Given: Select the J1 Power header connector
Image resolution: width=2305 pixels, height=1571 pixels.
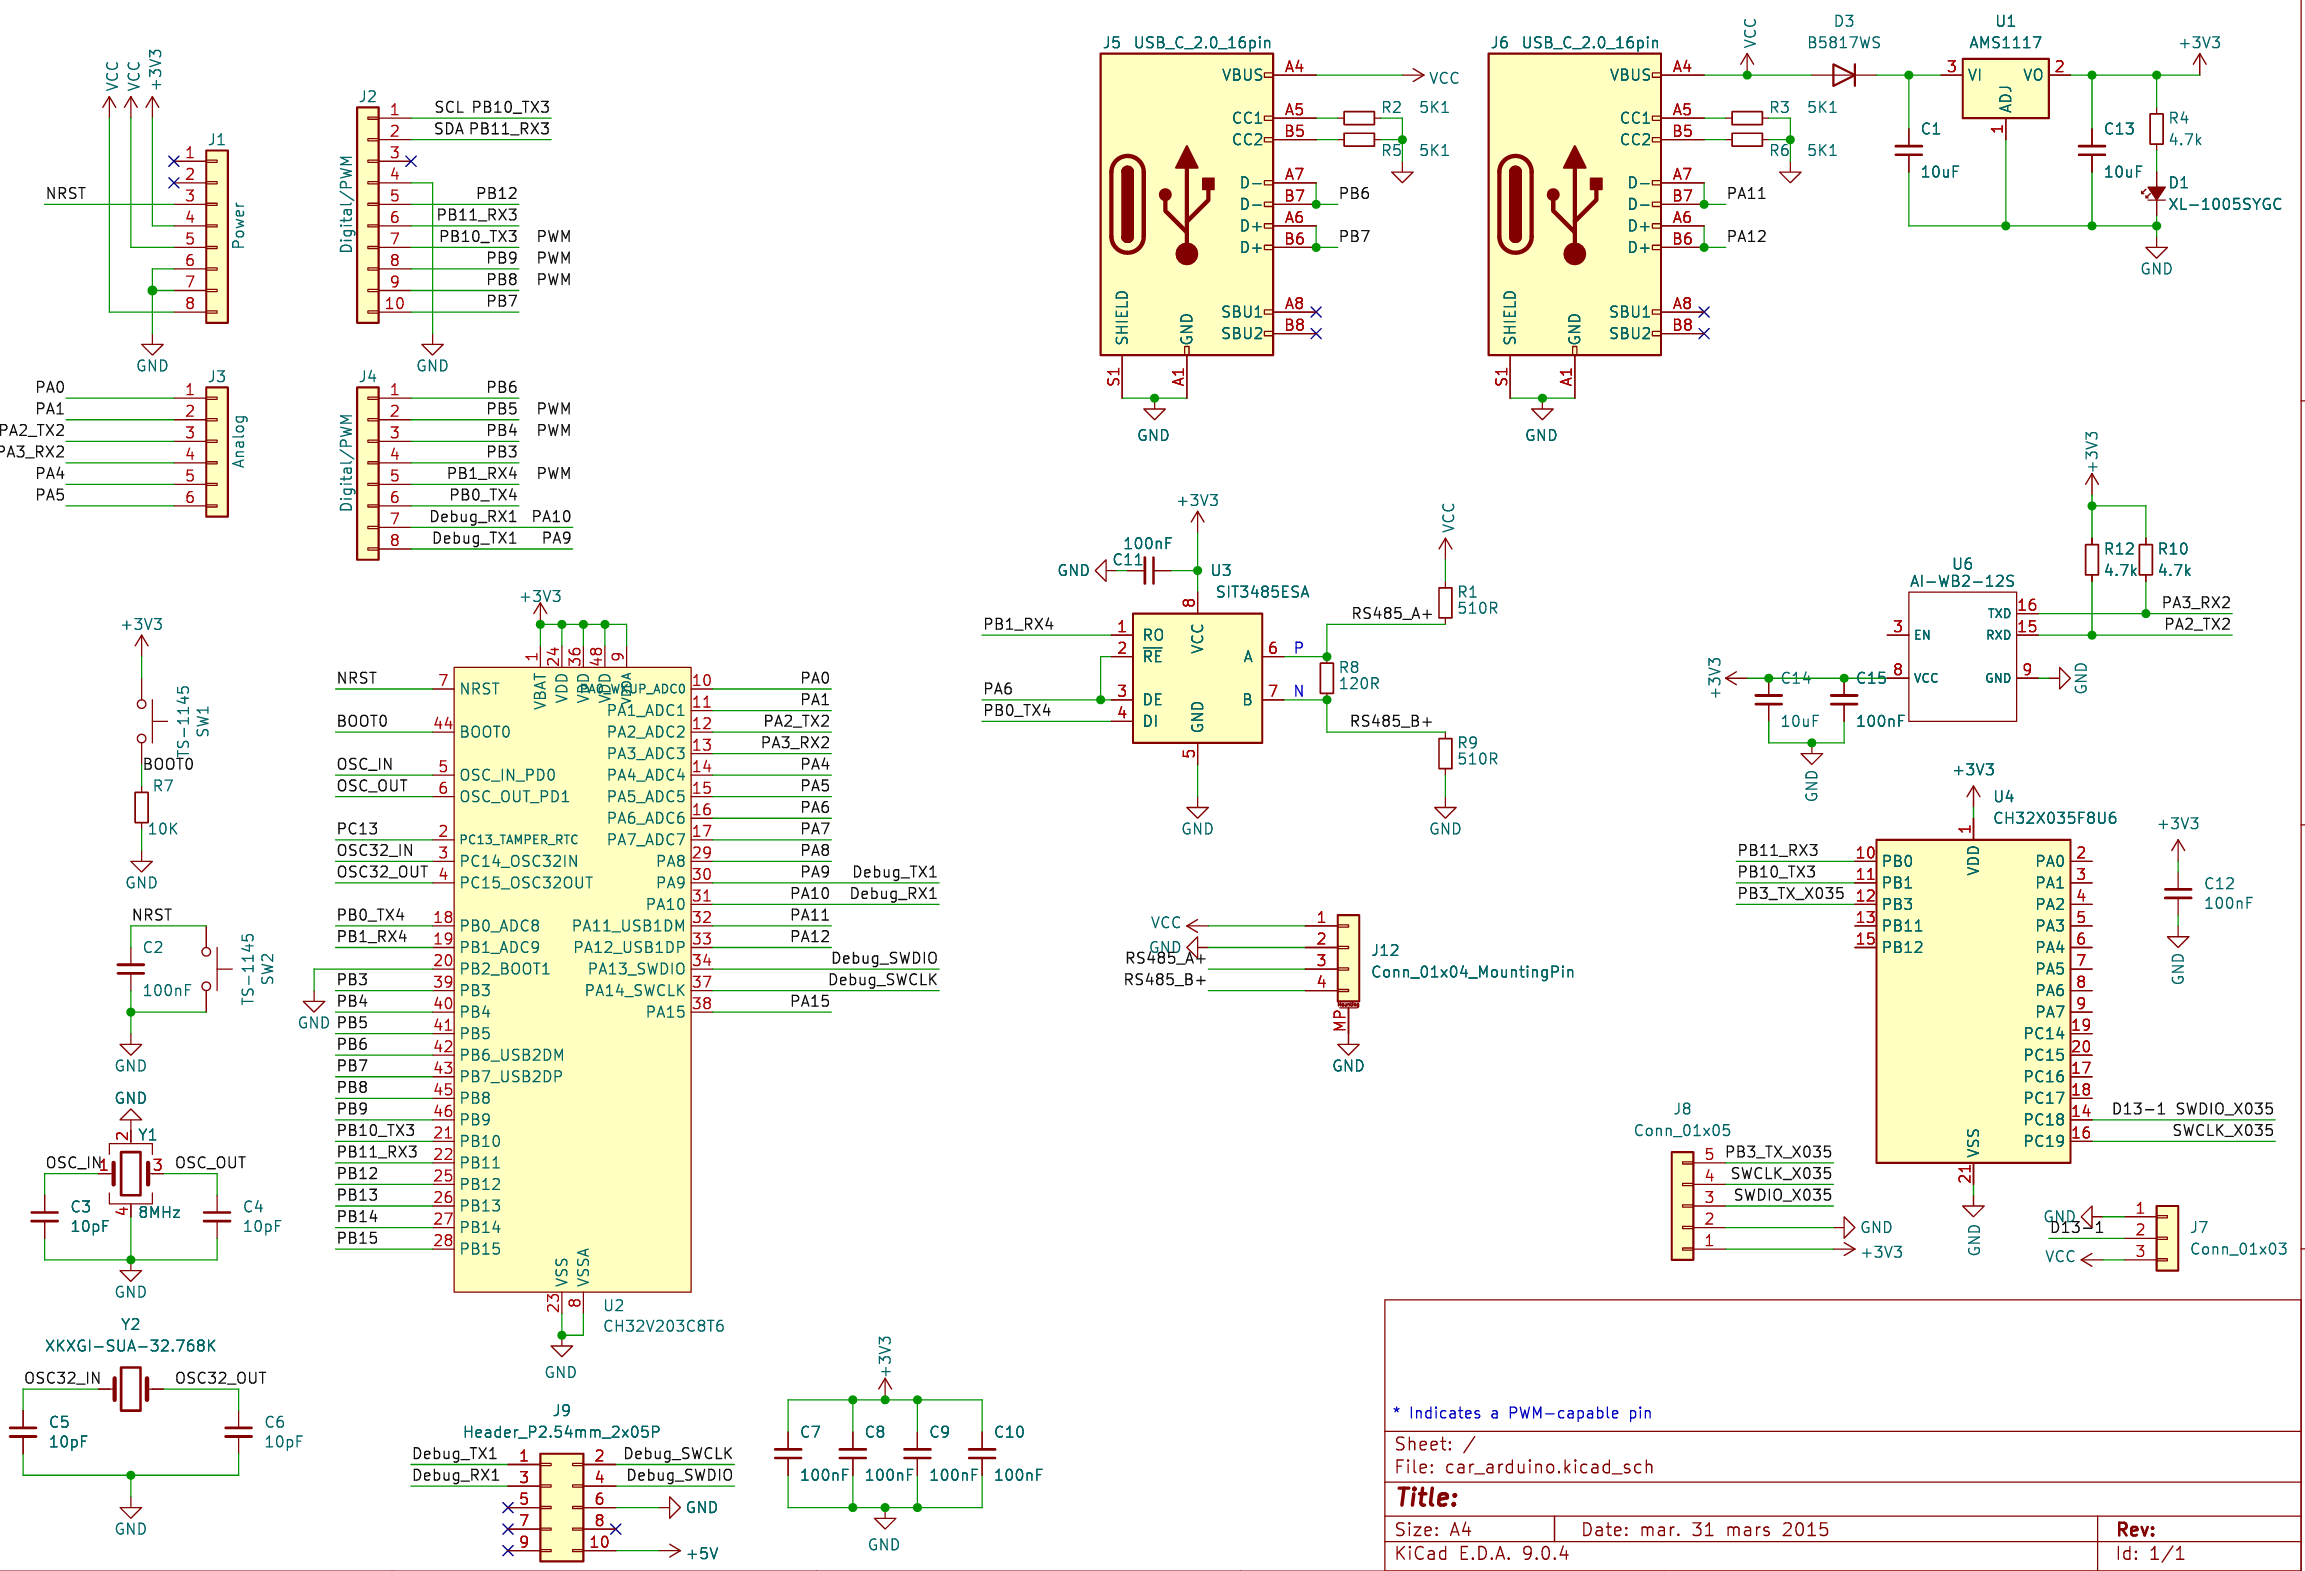Looking at the screenshot, I should [x=217, y=236].
